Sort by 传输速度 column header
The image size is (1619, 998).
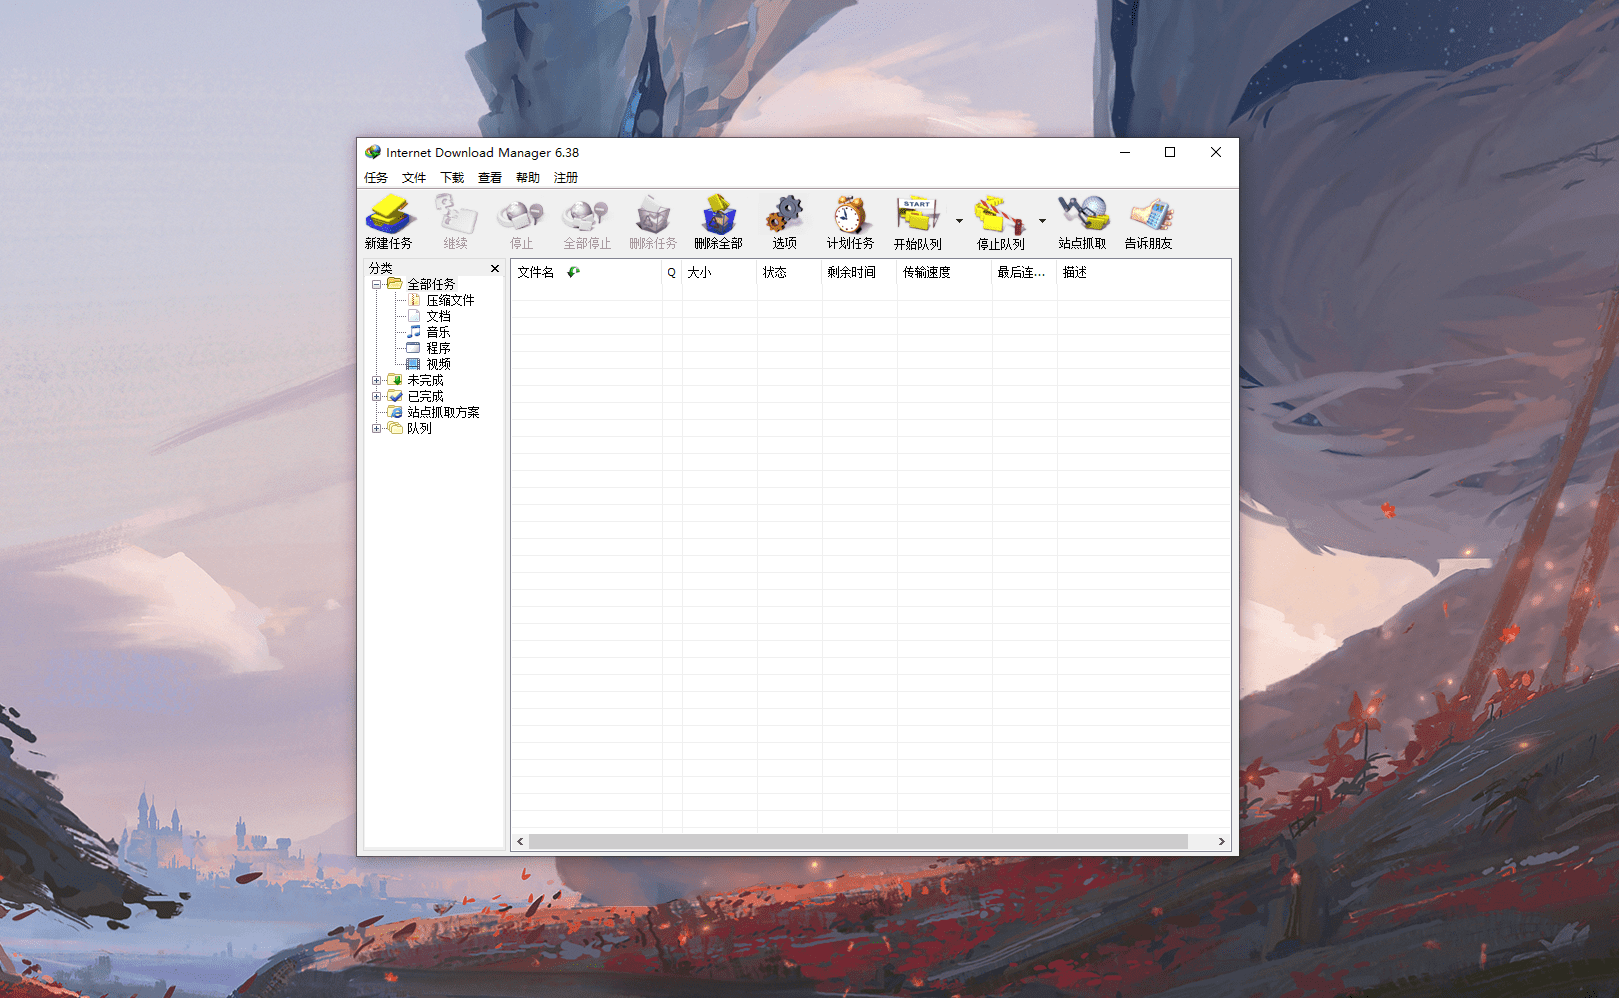(x=945, y=272)
